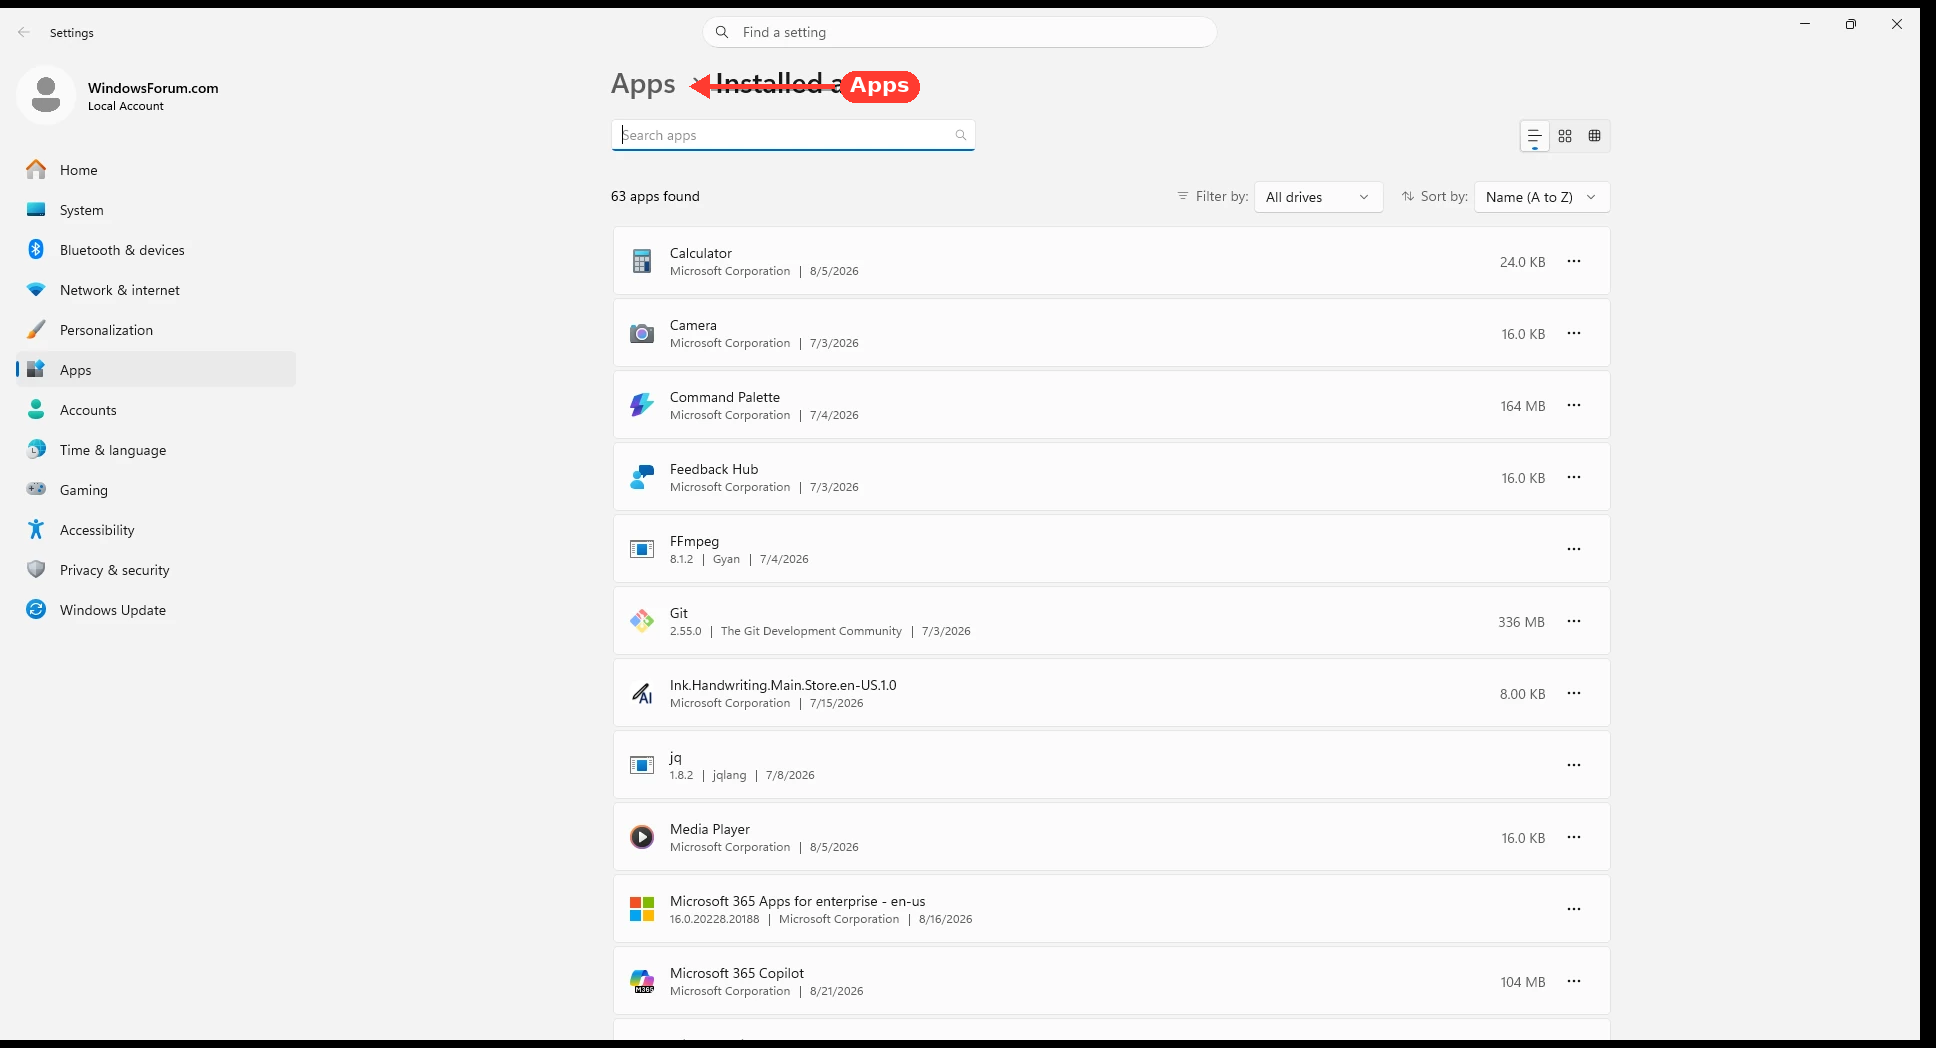
Task: Click the FFmpeg app name
Action: pyautogui.click(x=694, y=541)
